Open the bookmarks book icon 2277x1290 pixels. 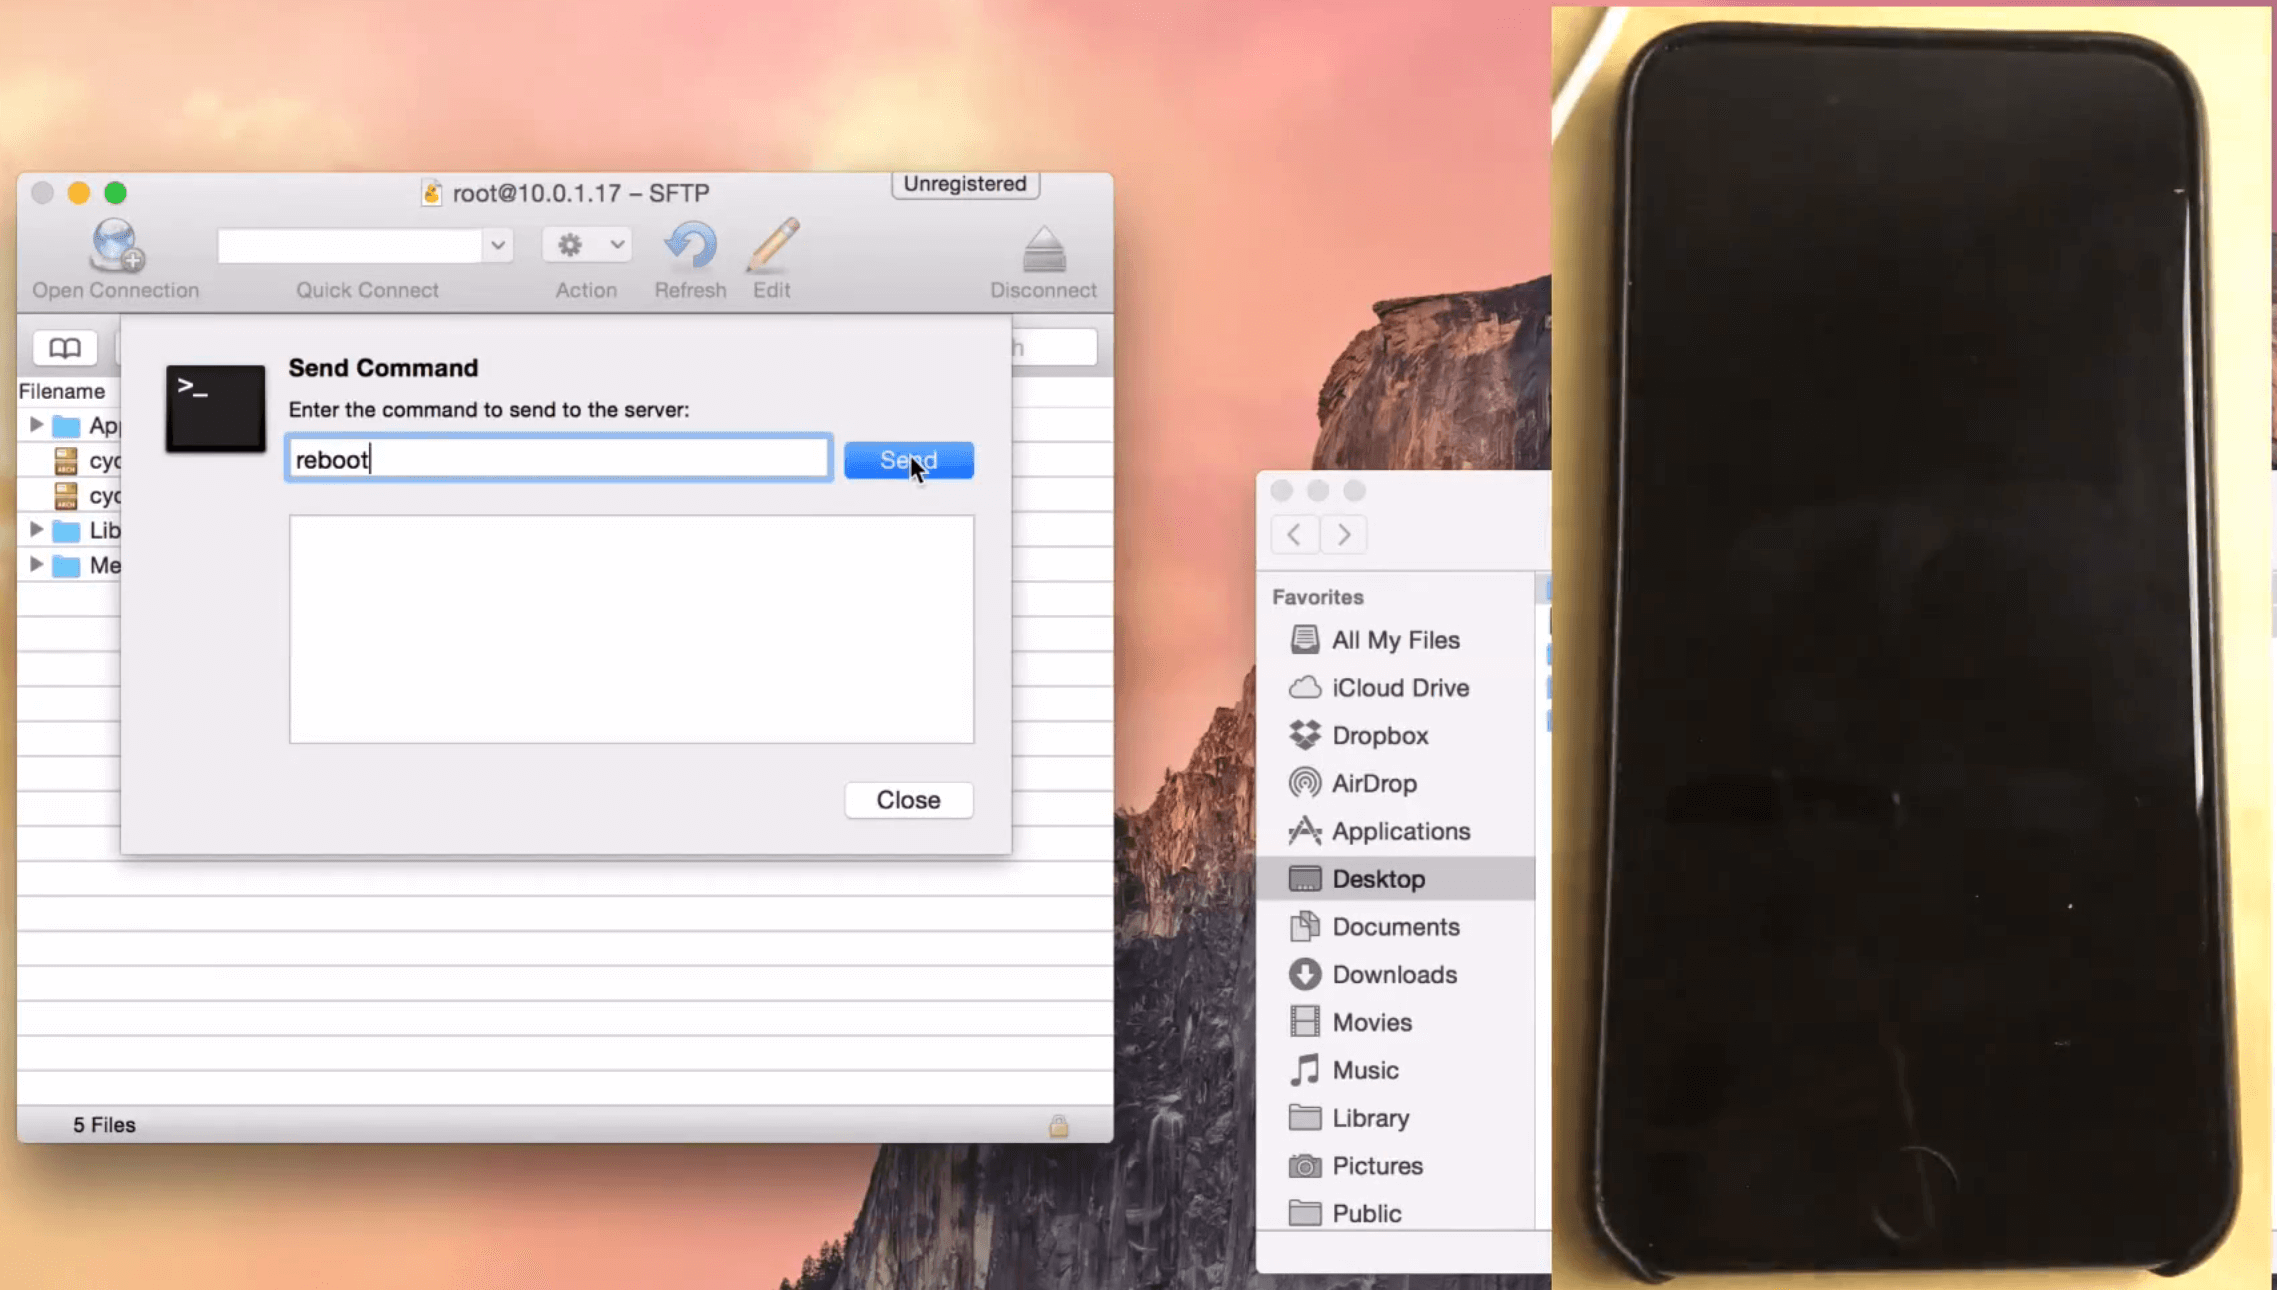coord(65,347)
